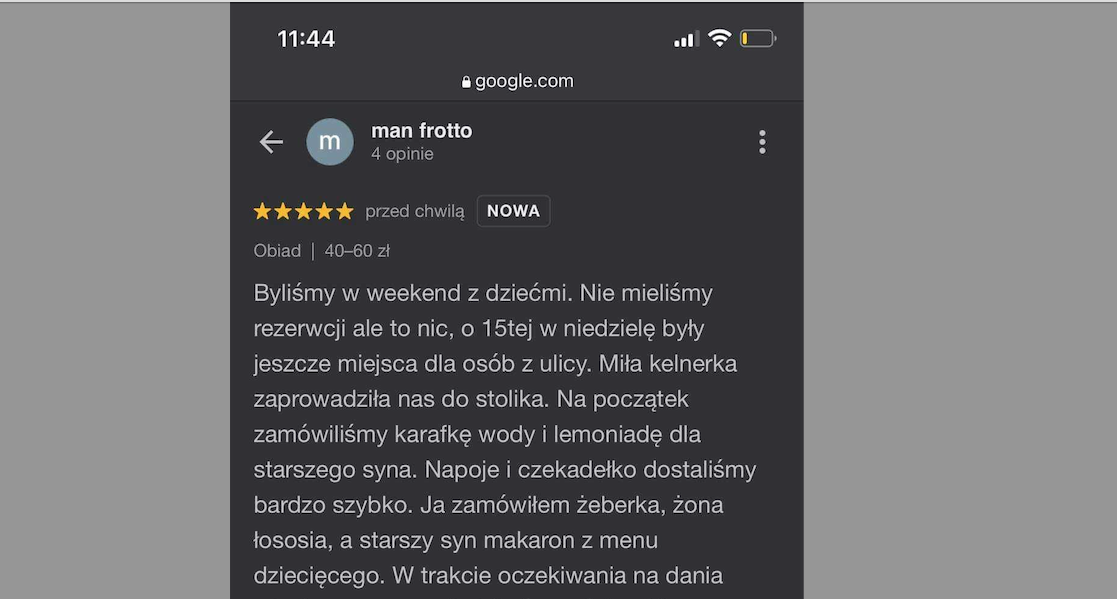Click the padlock icon beside google.com
The height and width of the screenshot is (599, 1117).
point(466,82)
